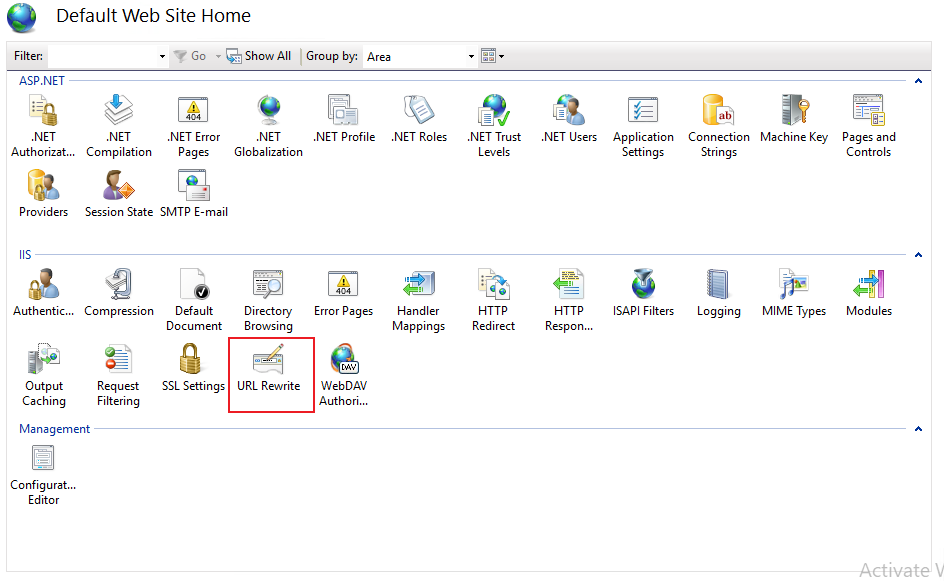Collapse the ASP.NET group
The height and width of the screenshot is (581, 944).
click(x=918, y=81)
